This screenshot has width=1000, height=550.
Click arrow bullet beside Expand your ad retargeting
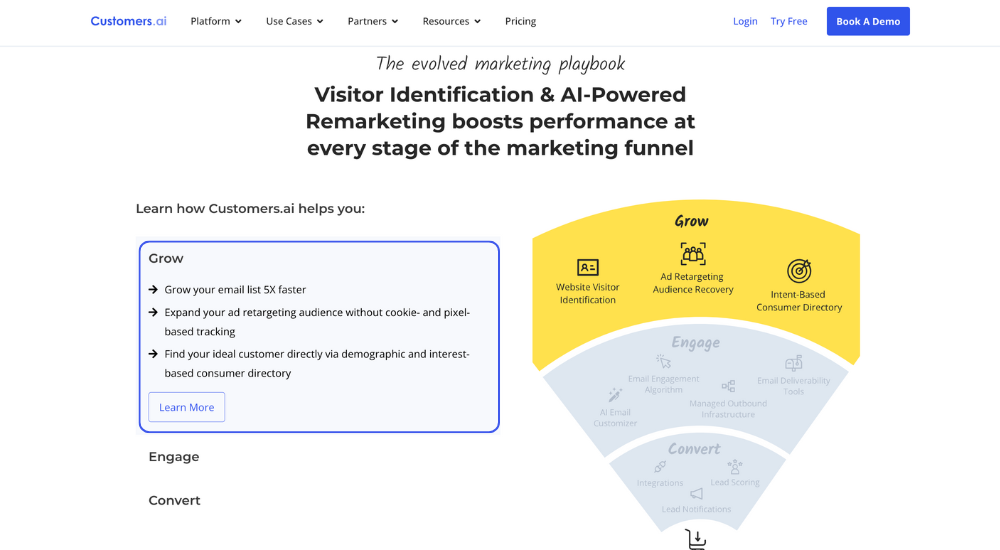(153, 313)
